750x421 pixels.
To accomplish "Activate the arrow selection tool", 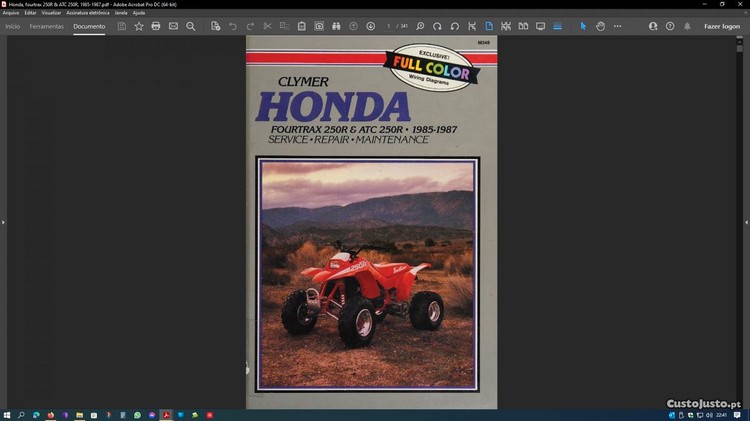I will (x=584, y=26).
